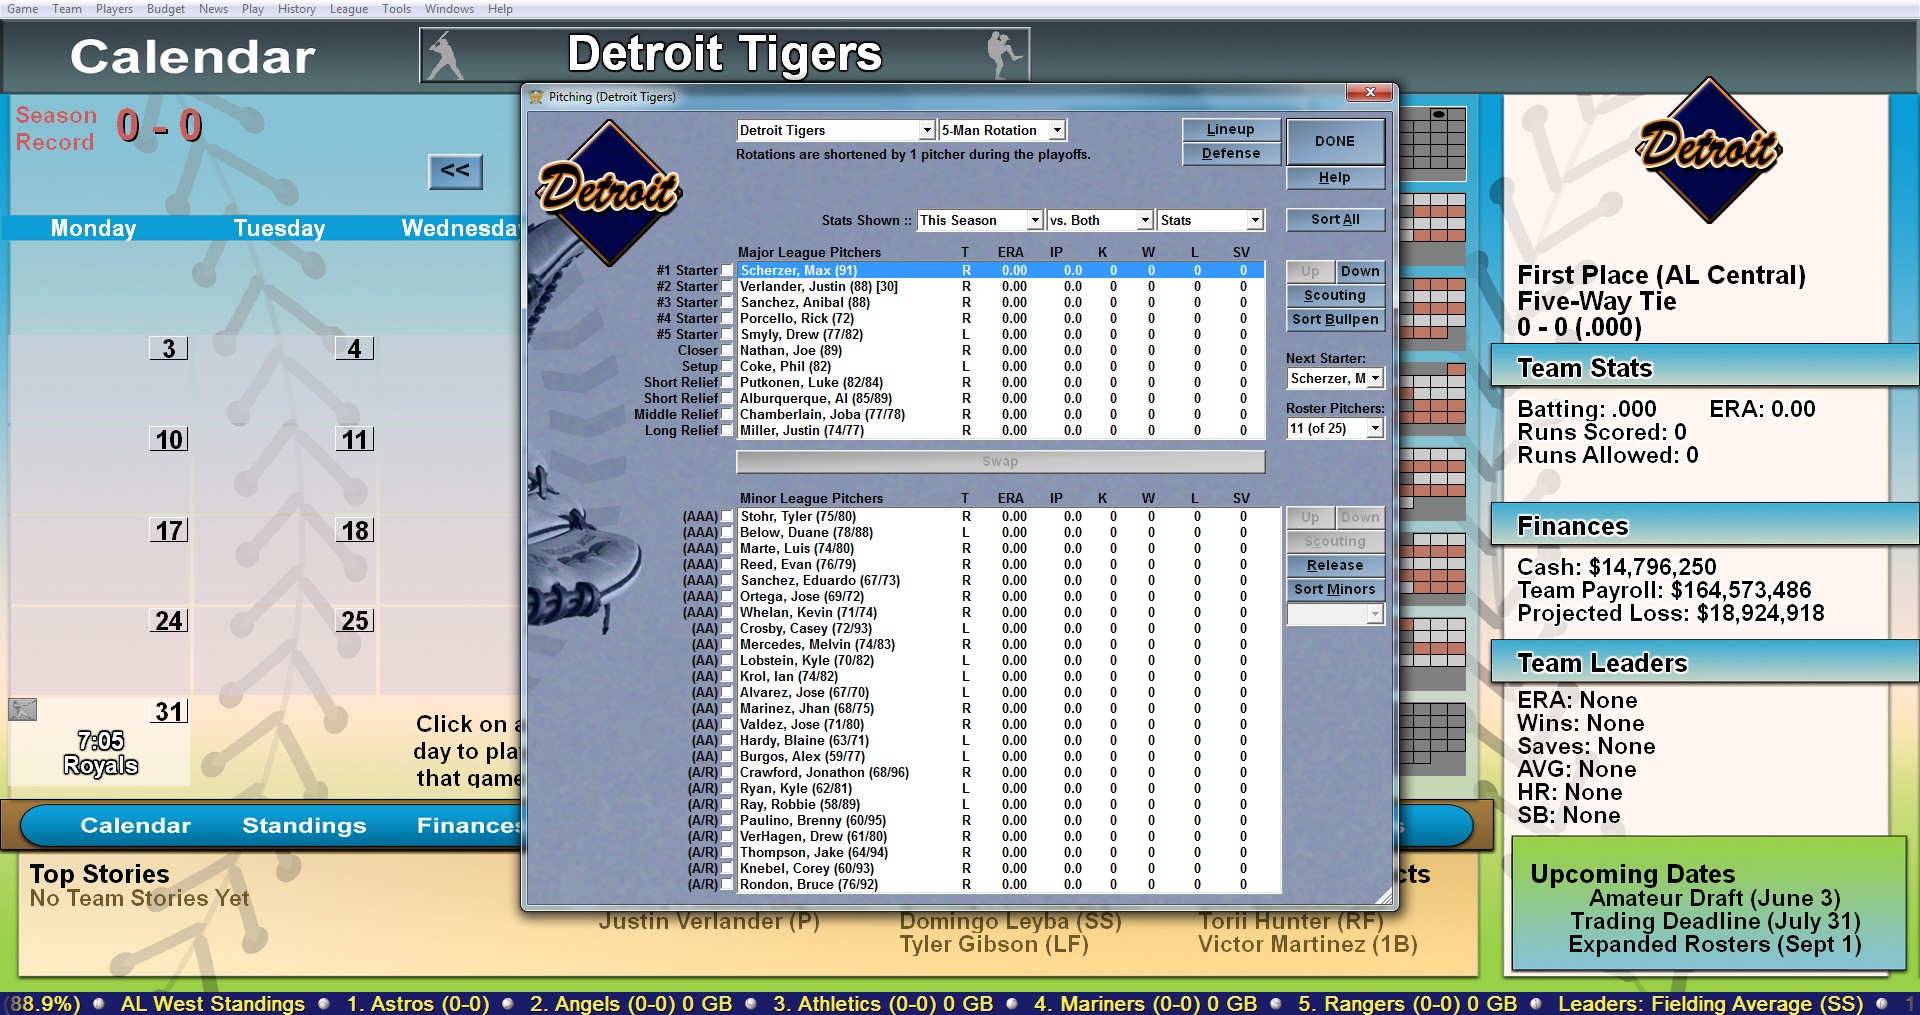Screen dimensions: 1920x1015
Task: Click the Sort Bullpen button
Action: (x=1334, y=319)
